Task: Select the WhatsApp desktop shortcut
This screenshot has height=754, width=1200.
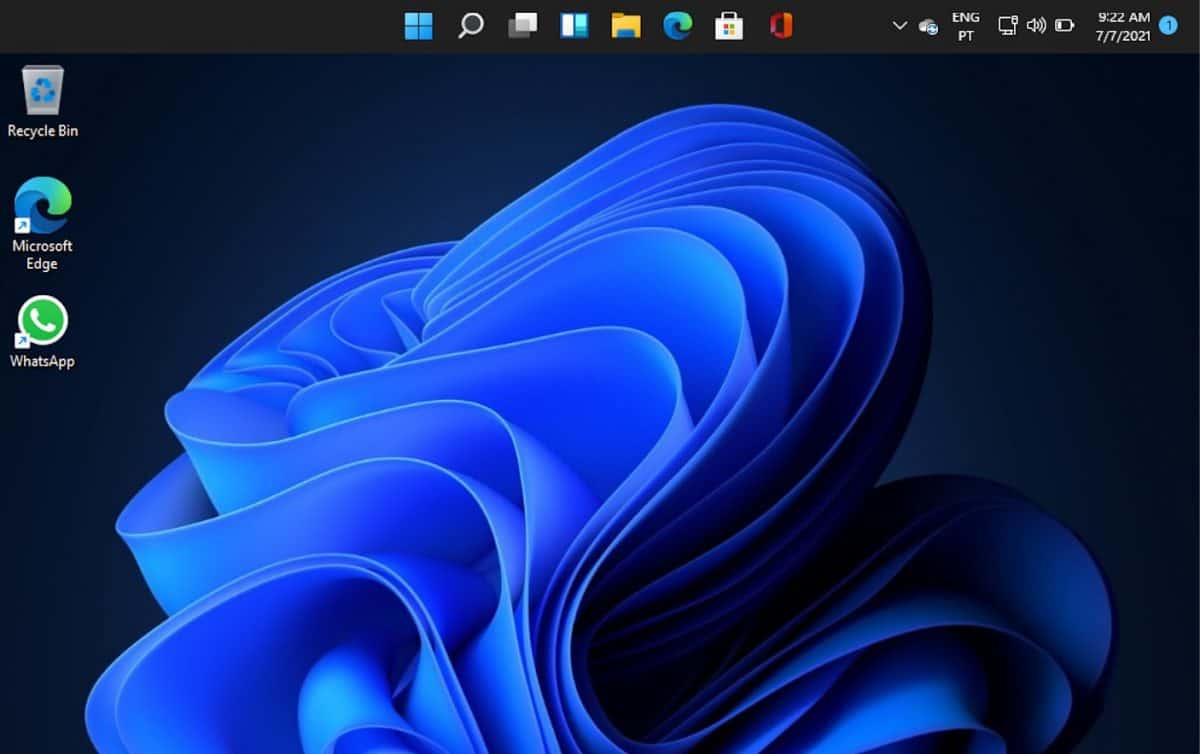Action: 42,333
